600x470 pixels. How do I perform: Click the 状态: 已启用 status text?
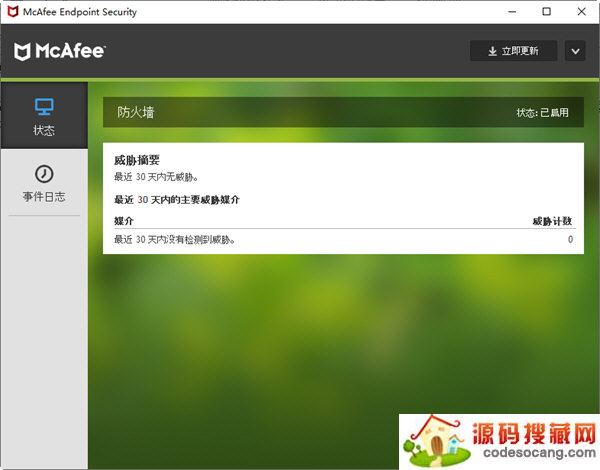542,113
